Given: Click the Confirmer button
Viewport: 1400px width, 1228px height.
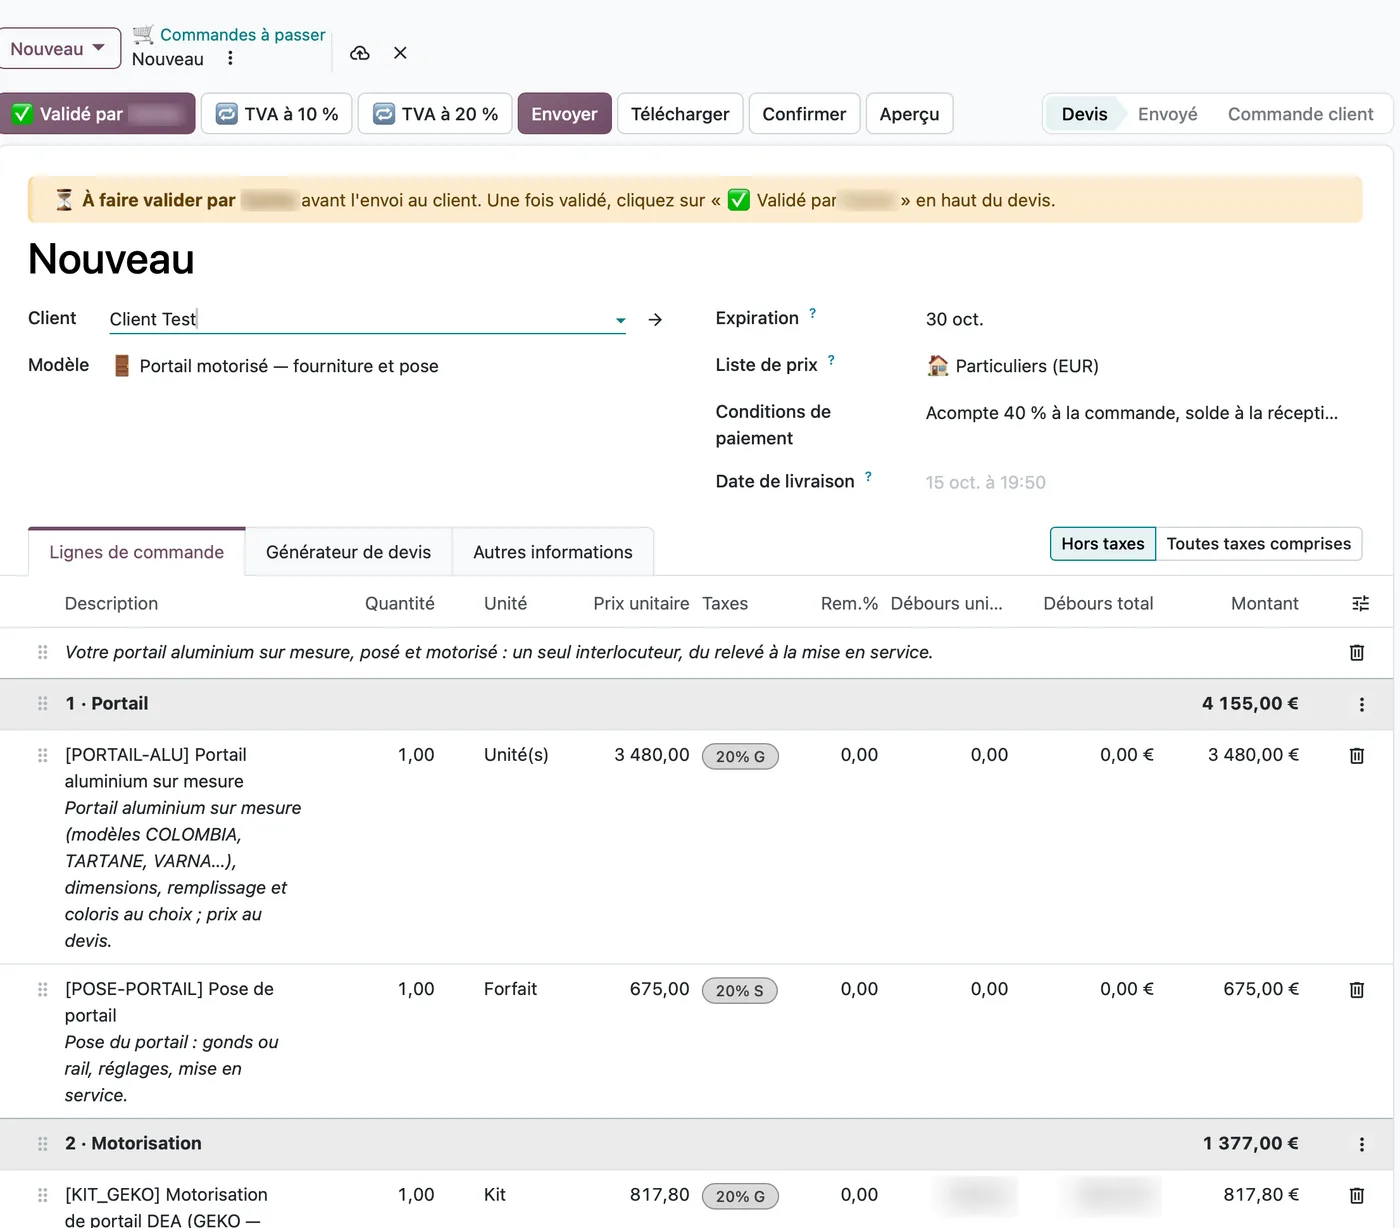Looking at the screenshot, I should tap(804, 113).
